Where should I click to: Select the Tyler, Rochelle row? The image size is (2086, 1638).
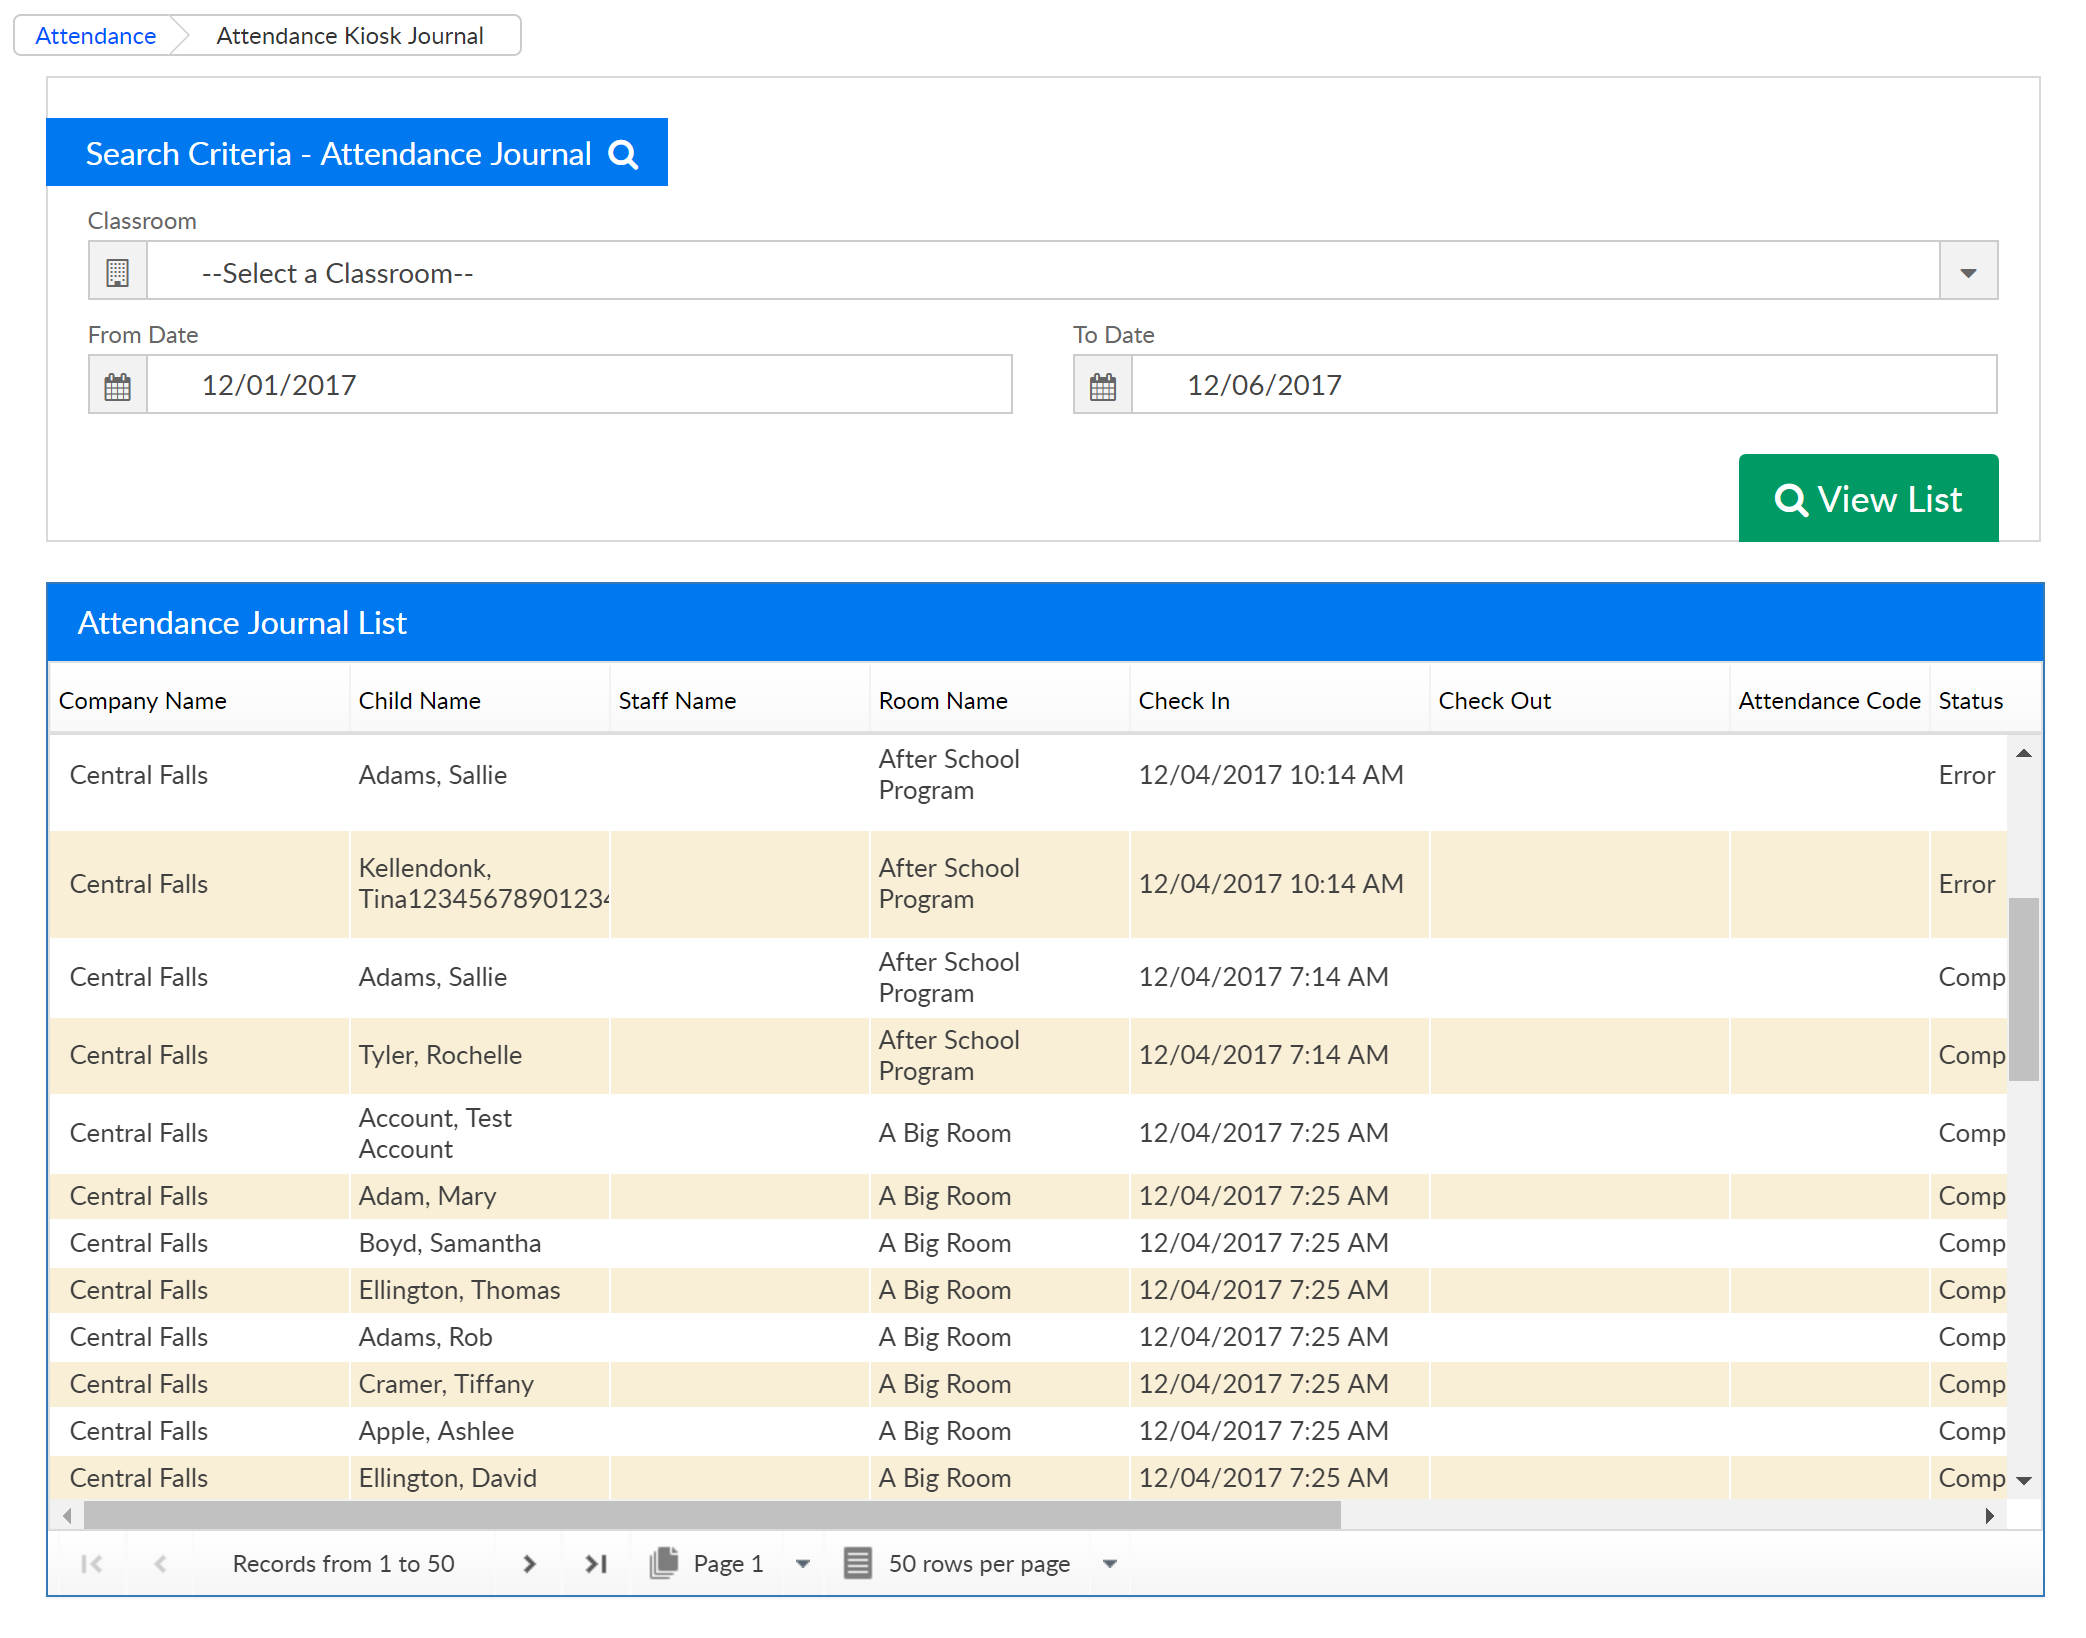[x=440, y=1056]
